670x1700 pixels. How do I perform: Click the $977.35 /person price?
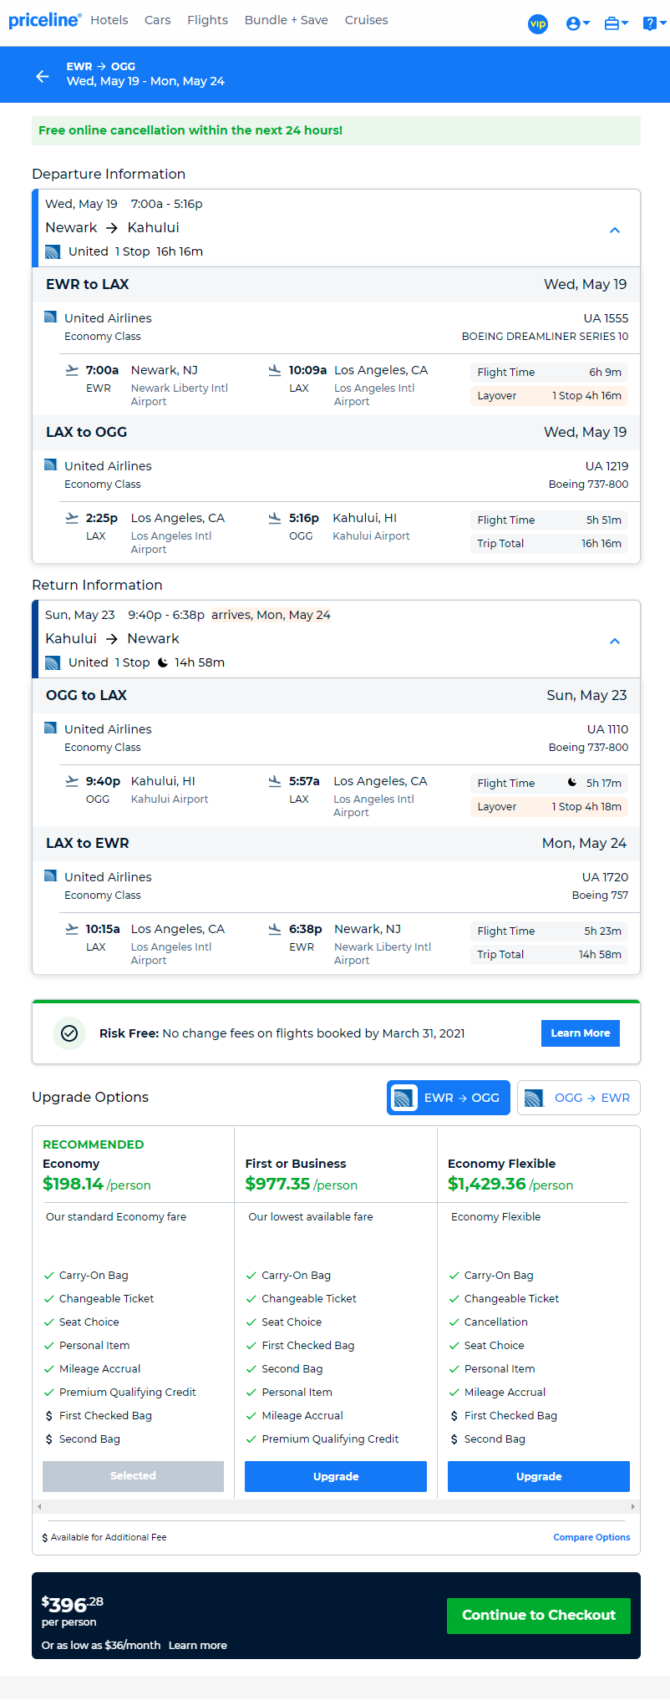[x=301, y=1184]
